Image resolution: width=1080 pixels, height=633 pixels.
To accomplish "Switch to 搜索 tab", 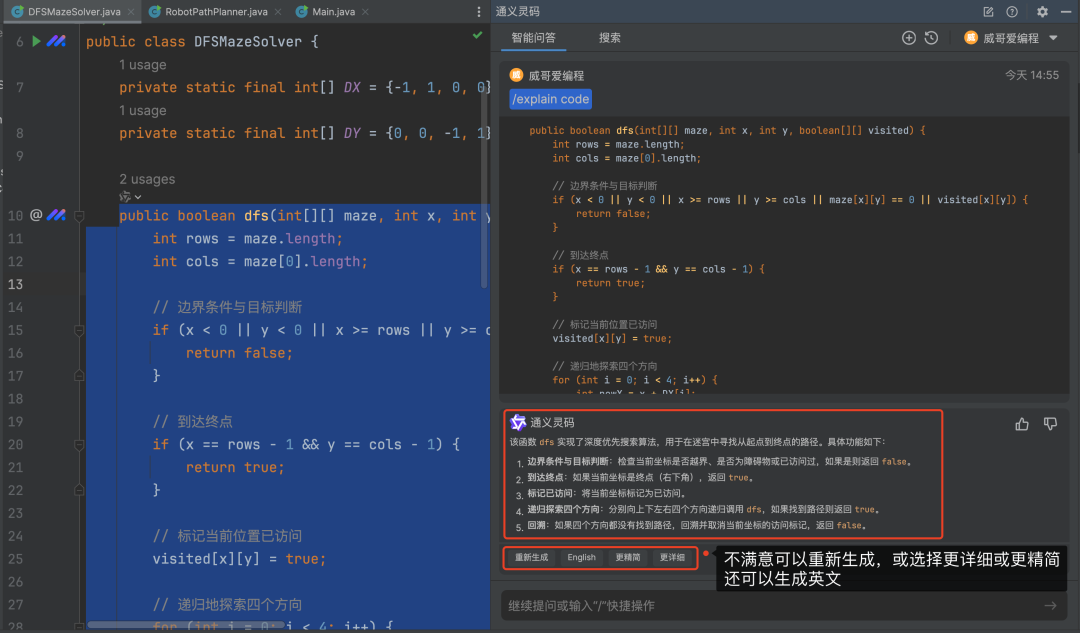I will point(610,38).
